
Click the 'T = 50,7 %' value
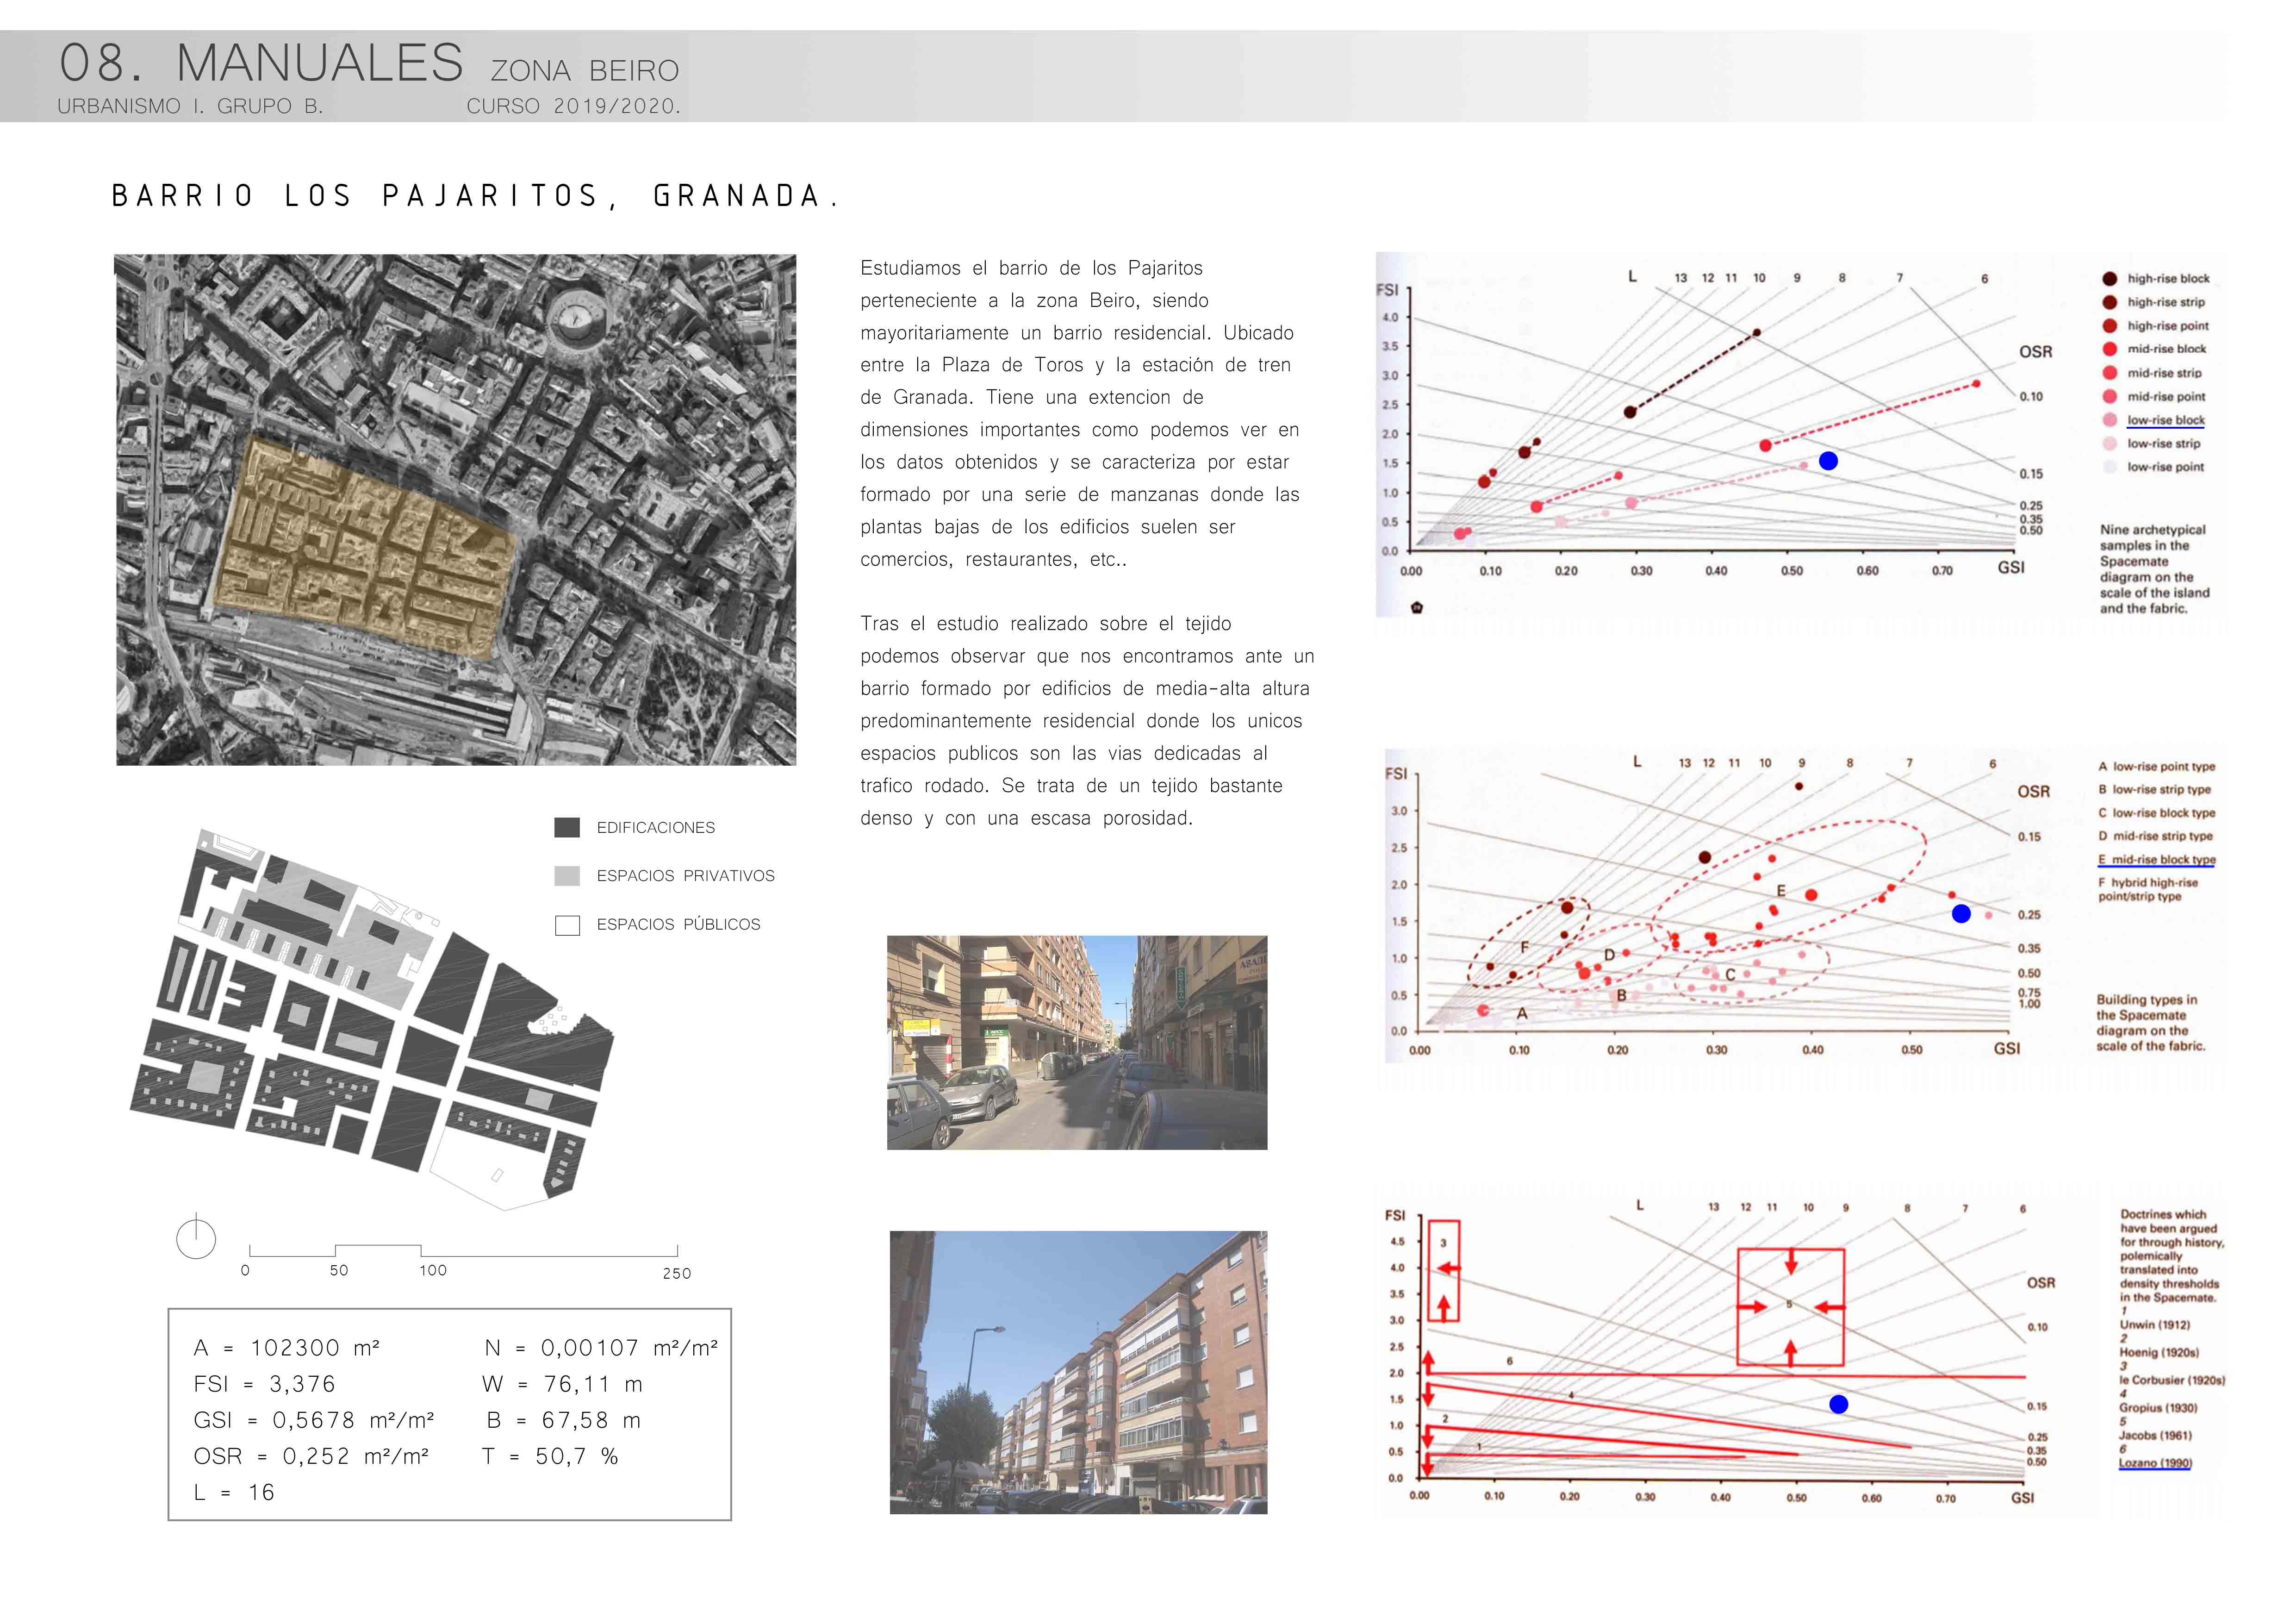550,1456
